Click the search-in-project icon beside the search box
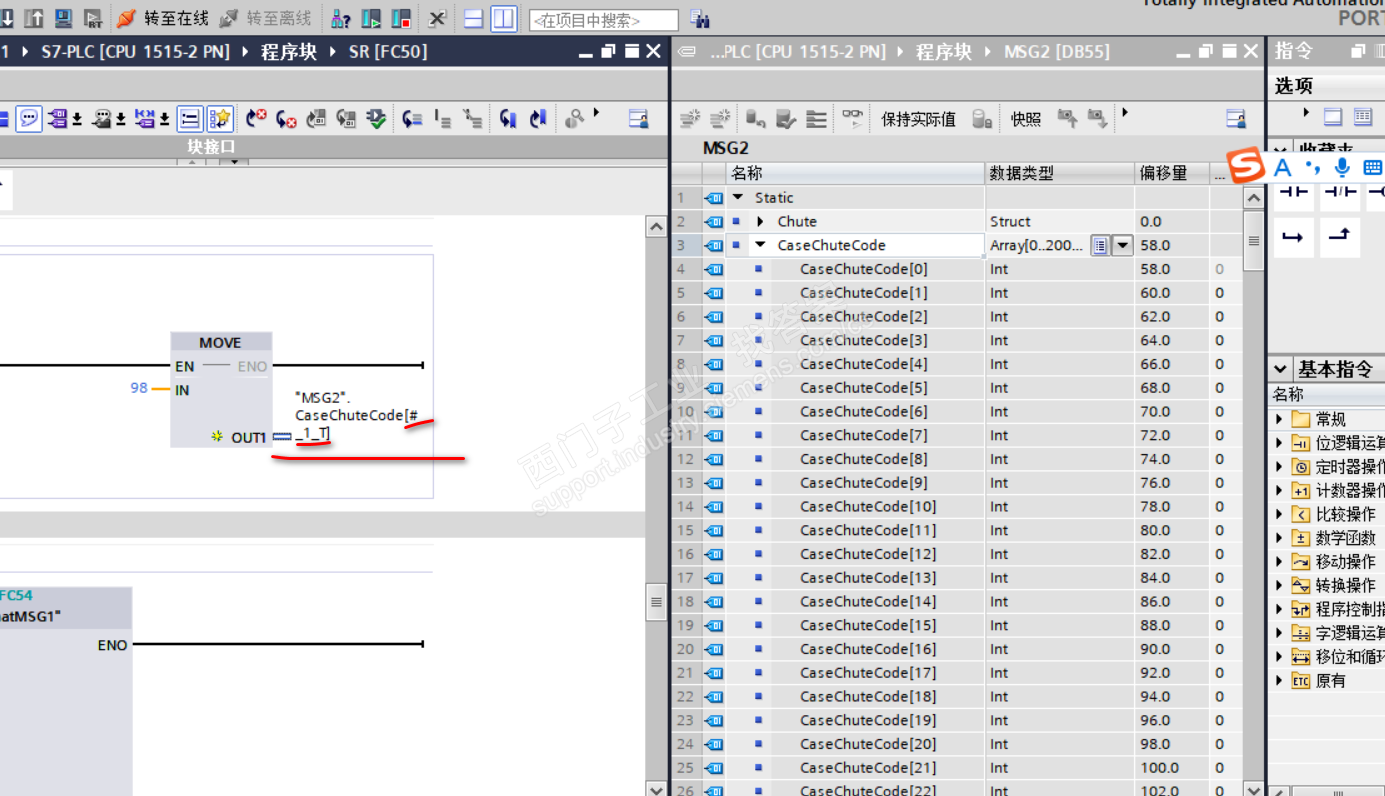This screenshot has width=1385, height=796. pos(700,19)
